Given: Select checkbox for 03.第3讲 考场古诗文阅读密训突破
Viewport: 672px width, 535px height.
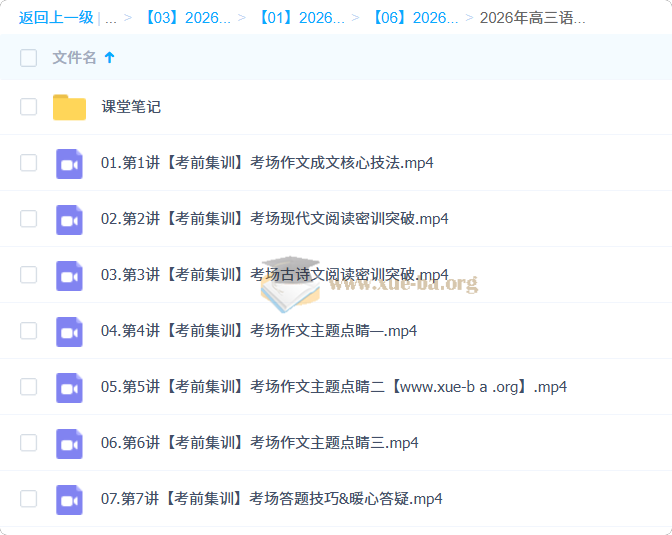Looking at the screenshot, I should [x=28, y=275].
